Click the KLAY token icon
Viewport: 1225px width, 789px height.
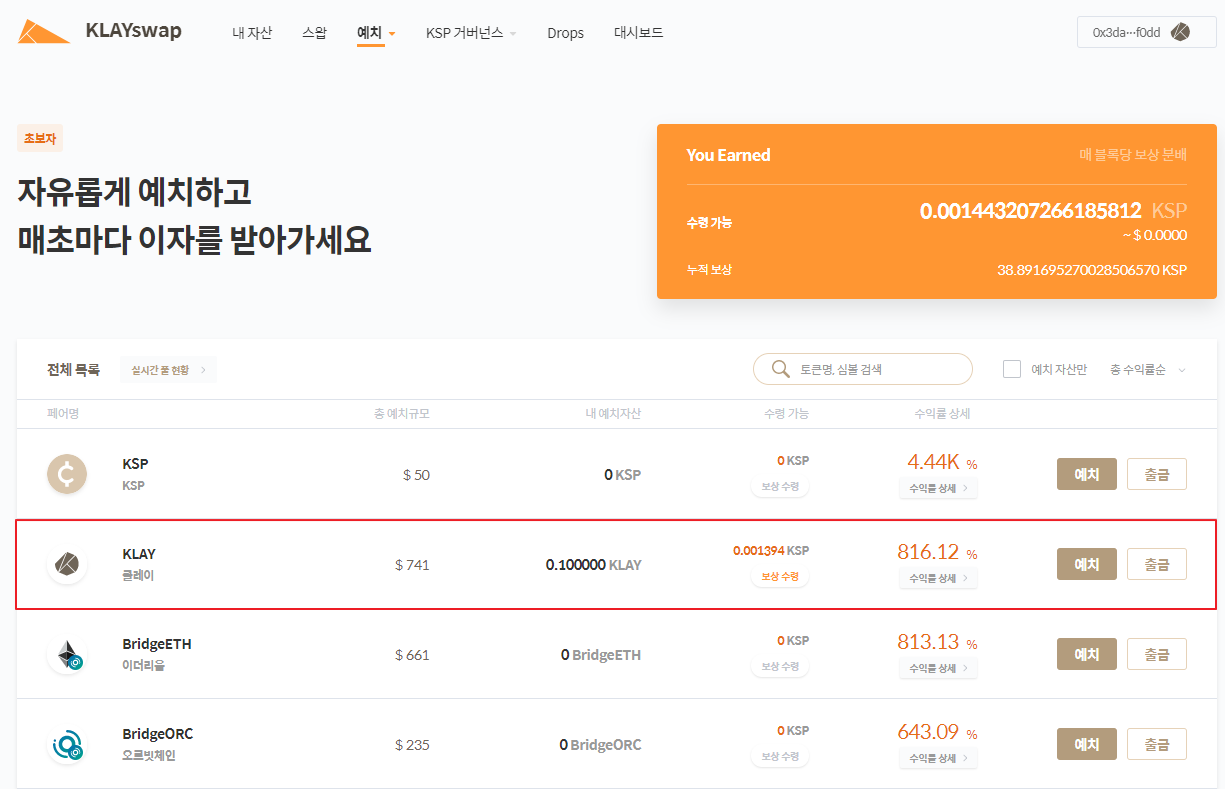pos(67,565)
